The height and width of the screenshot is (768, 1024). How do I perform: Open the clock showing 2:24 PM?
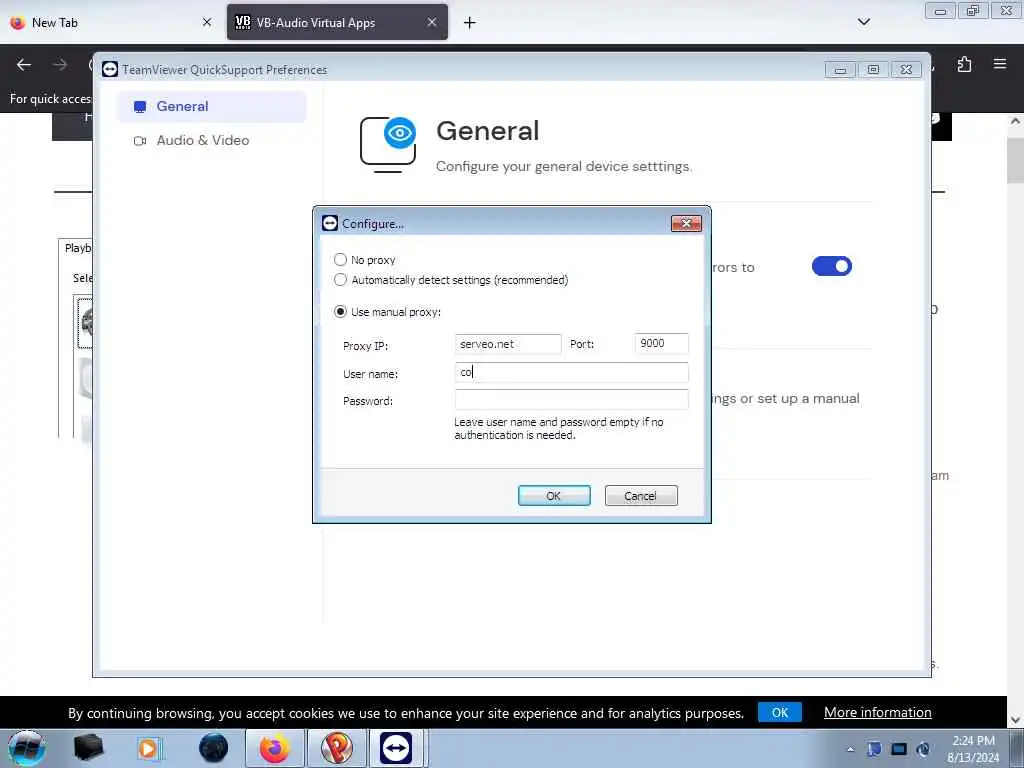(x=973, y=749)
